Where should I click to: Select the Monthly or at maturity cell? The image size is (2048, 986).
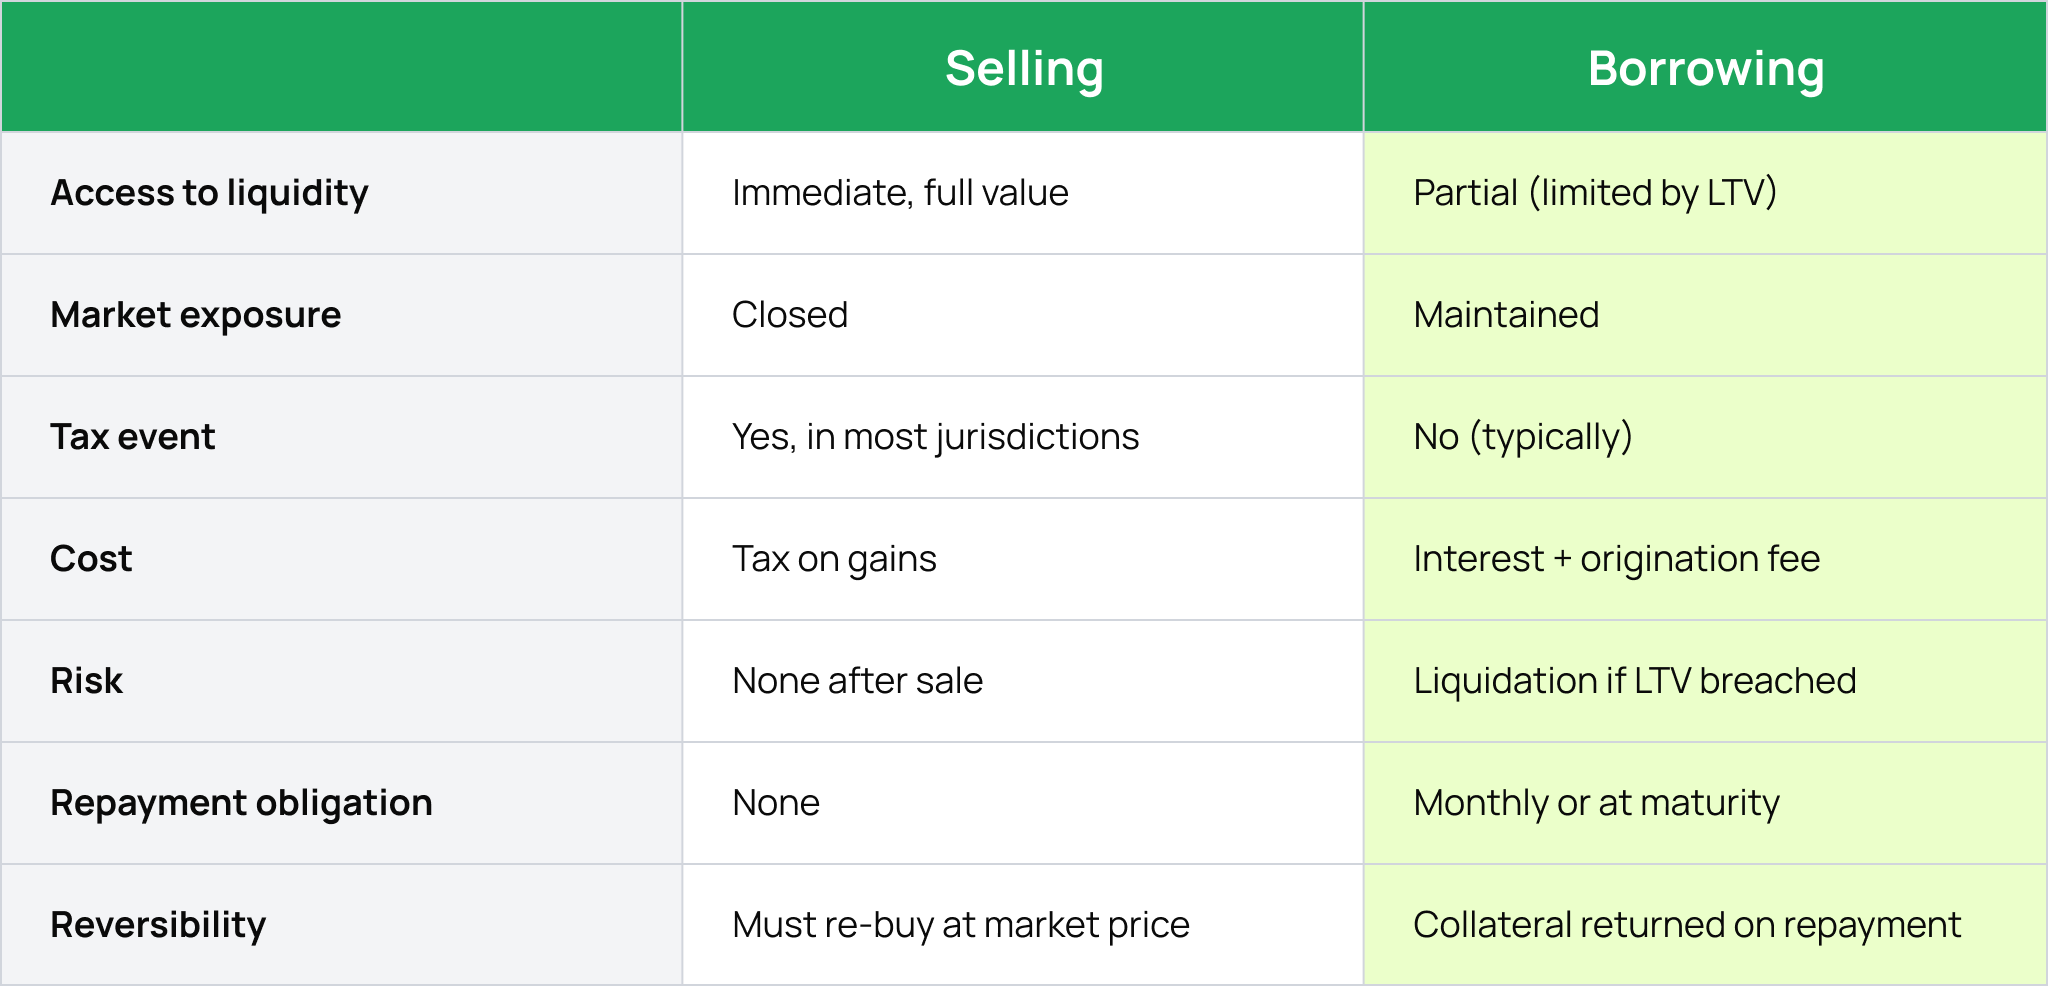[1596, 803]
